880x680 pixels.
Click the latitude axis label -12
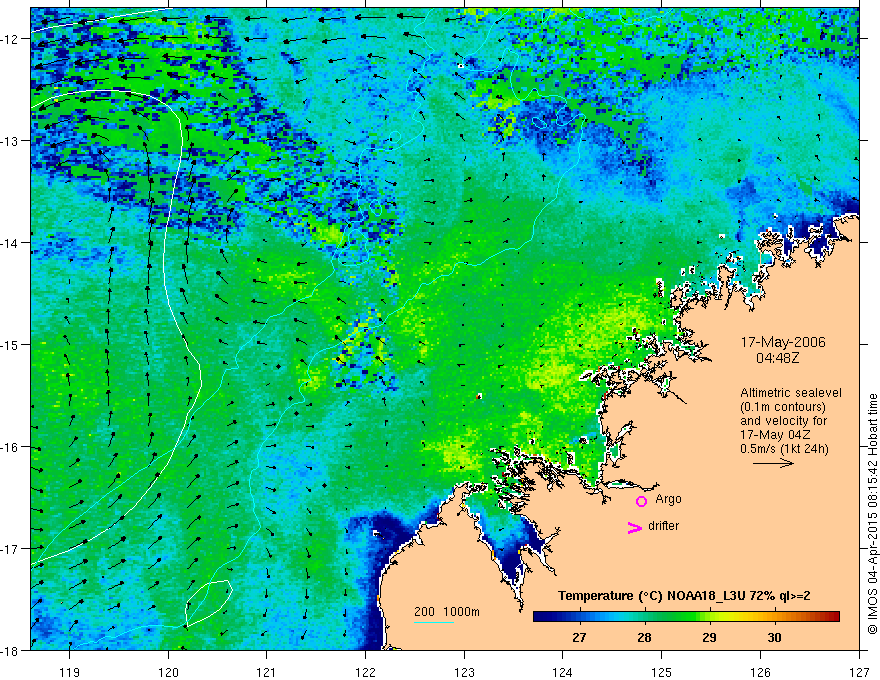point(11,39)
